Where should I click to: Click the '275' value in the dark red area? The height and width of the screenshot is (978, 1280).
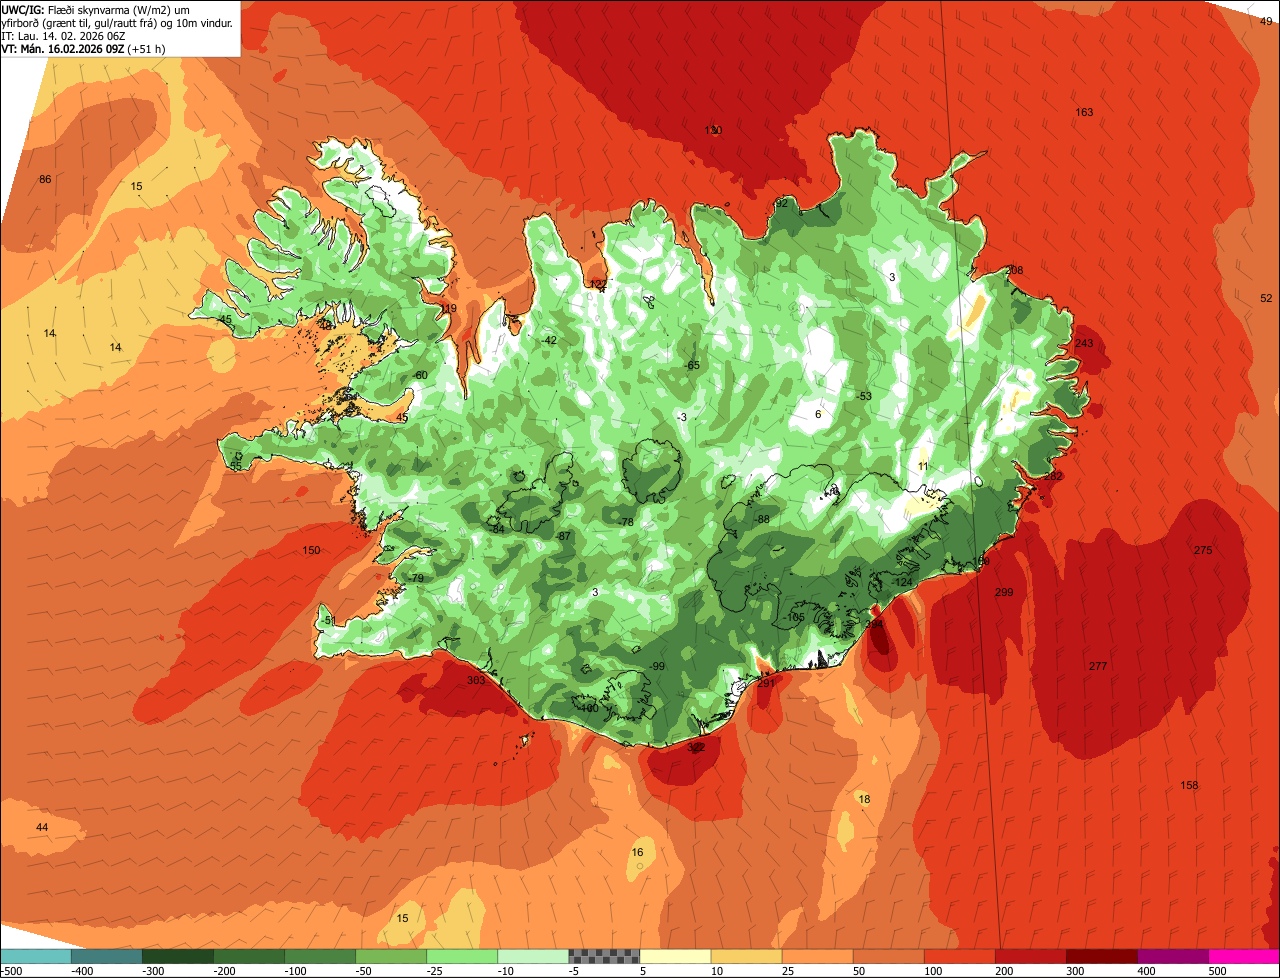[1203, 551]
